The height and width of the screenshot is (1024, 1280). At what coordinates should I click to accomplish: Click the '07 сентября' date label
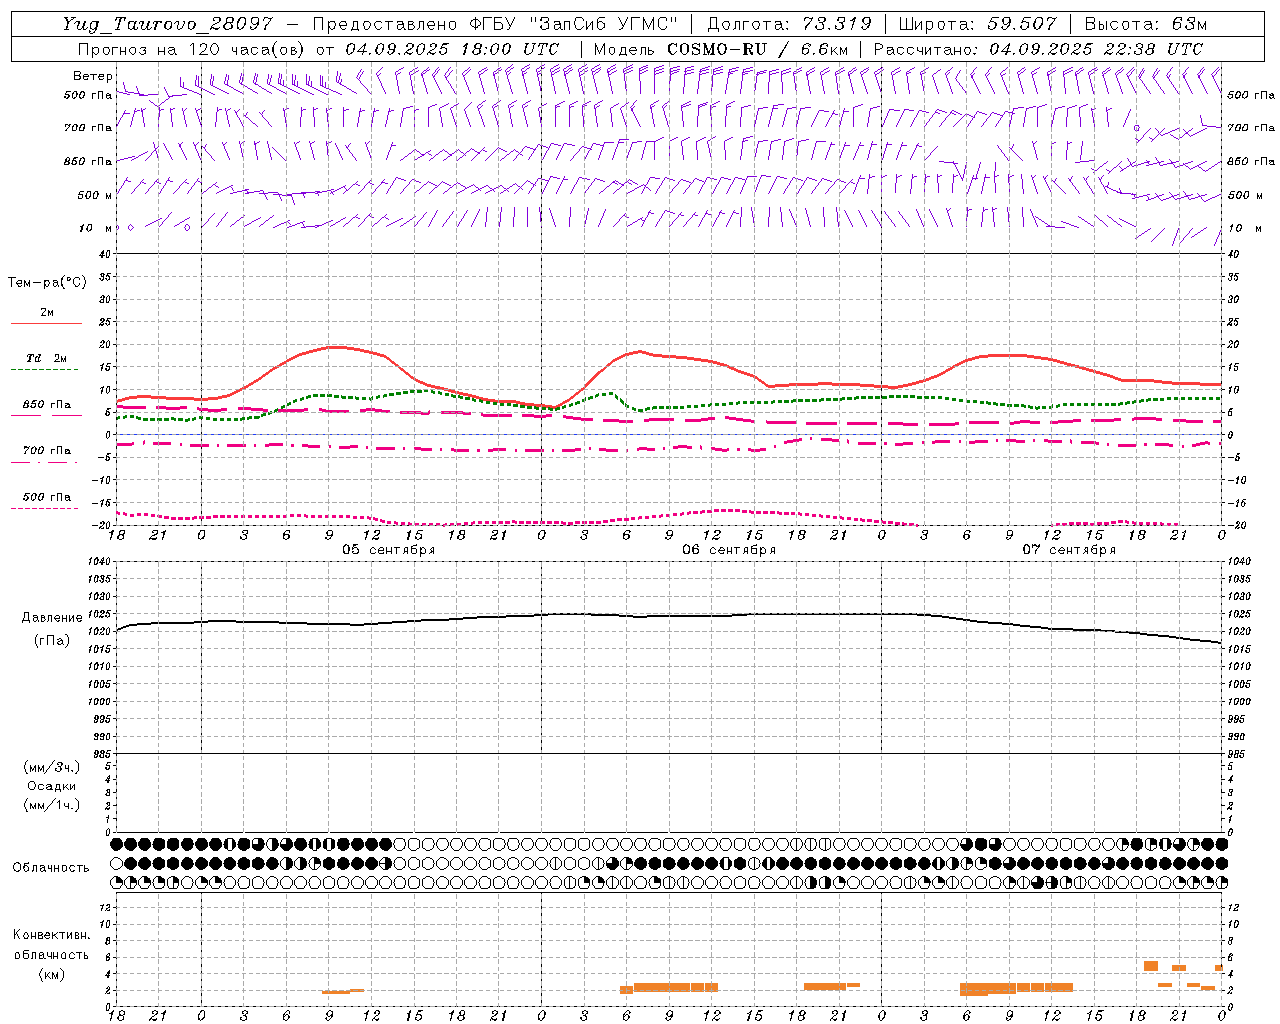click(x=1069, y=550)
